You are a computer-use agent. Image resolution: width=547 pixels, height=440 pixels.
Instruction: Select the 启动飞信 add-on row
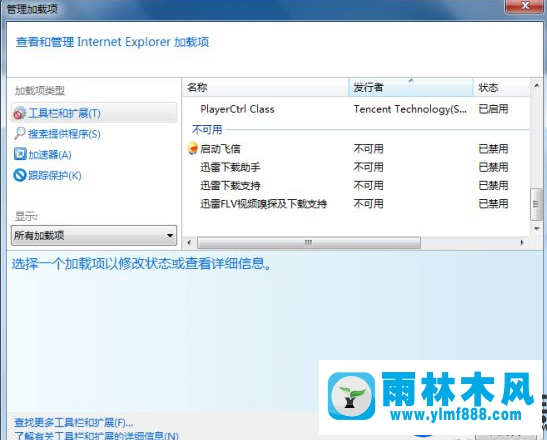(355, 149)
